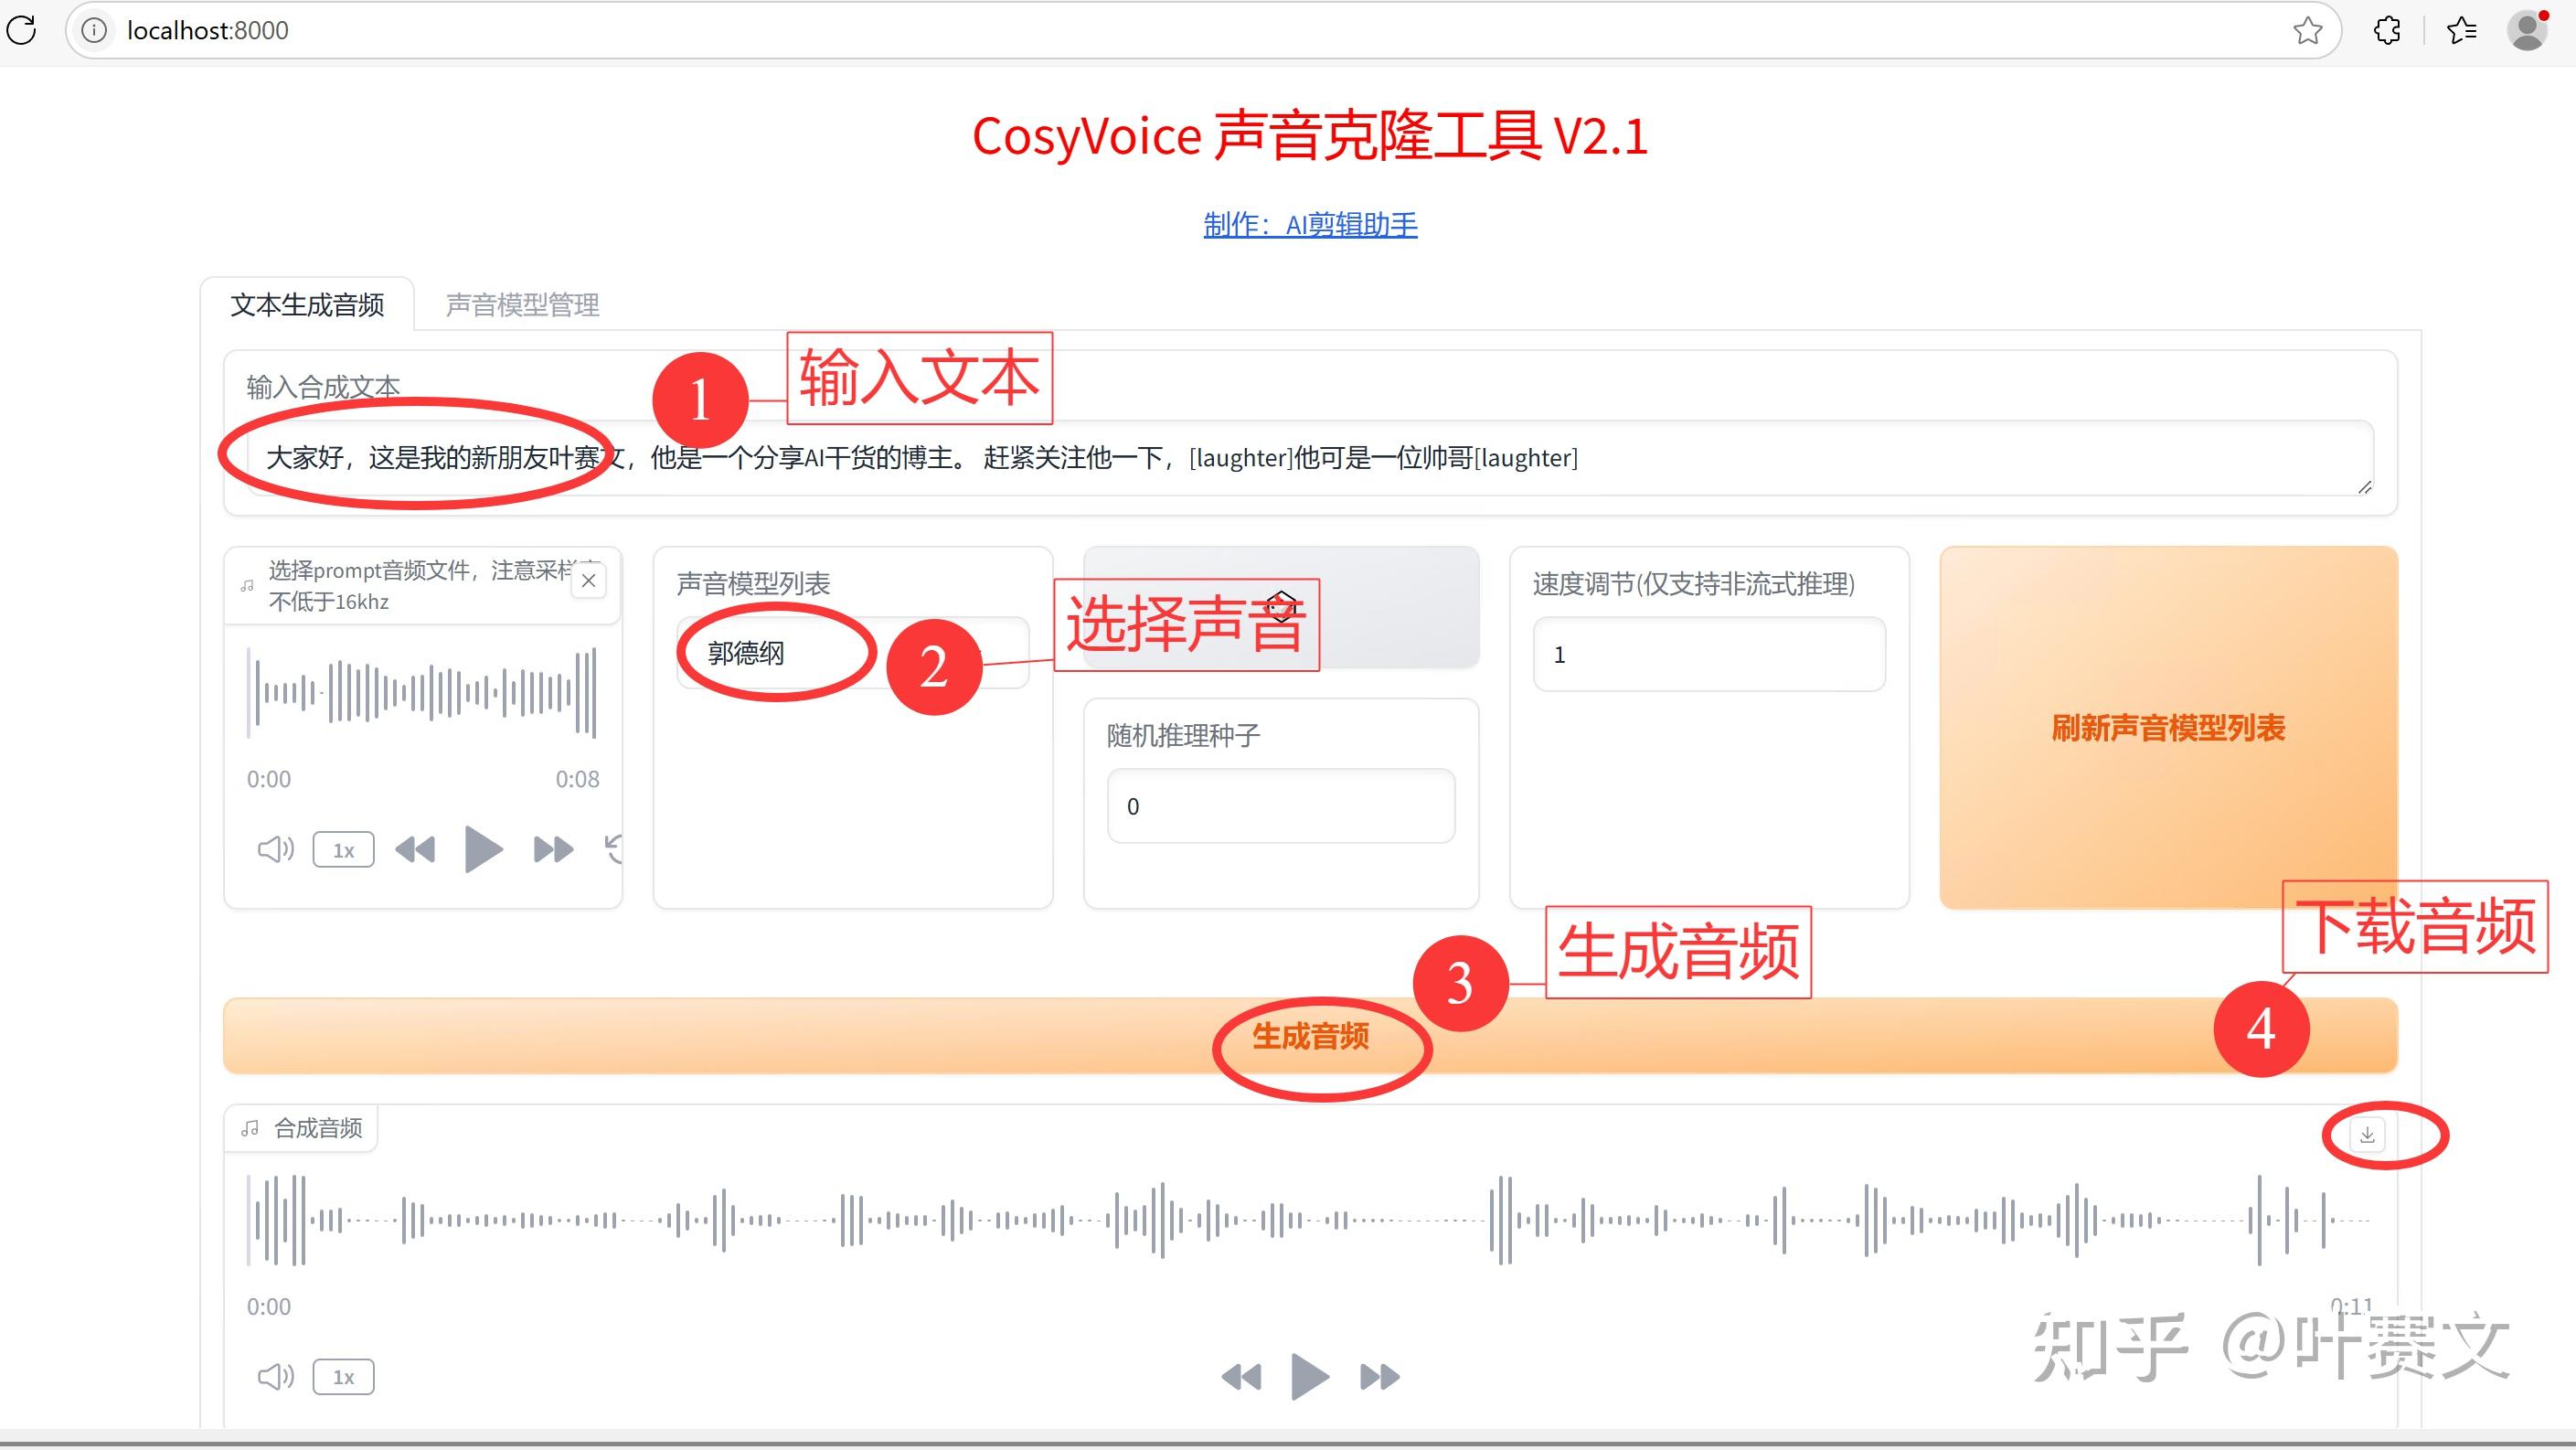The image size is (2576, 1450).
Task: Download the synthesized audio
Action: click(x=2367, y=1135)
